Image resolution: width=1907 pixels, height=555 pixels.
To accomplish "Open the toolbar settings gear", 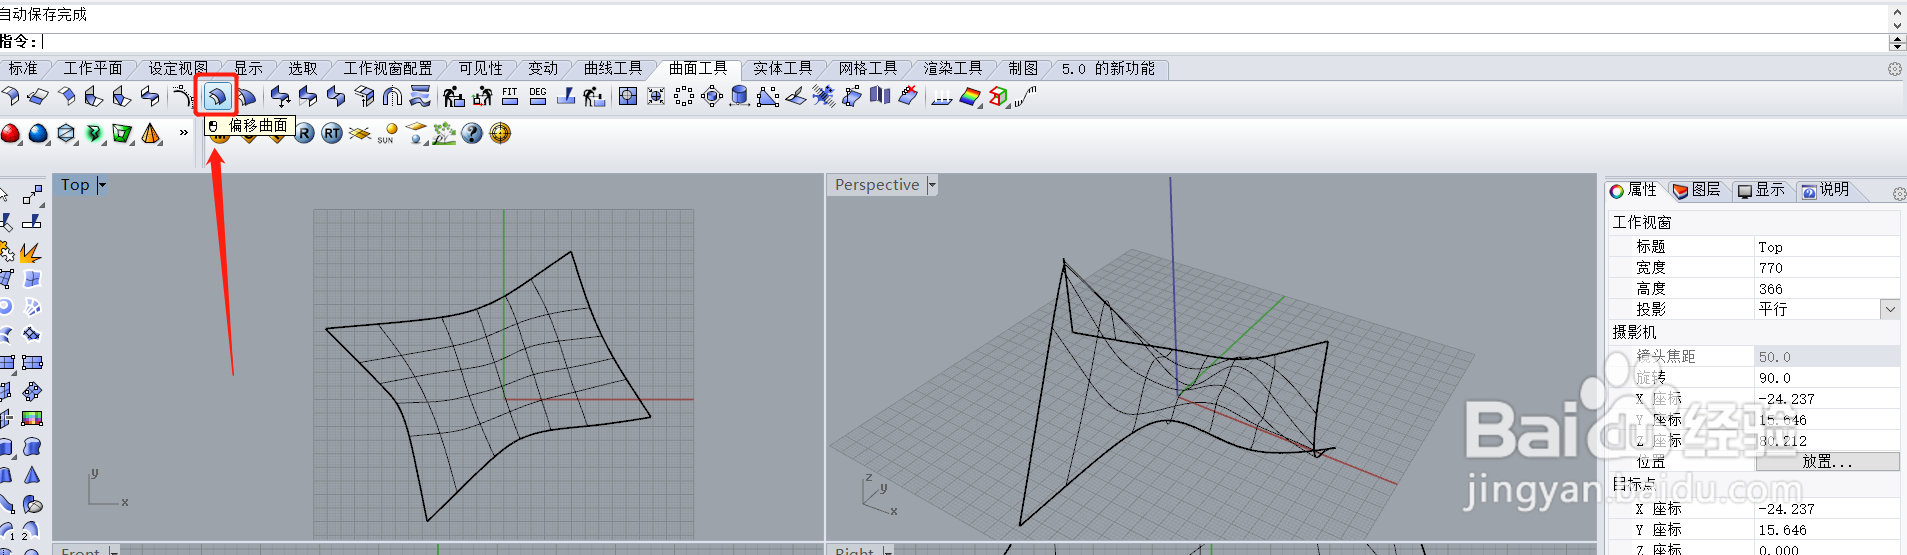I will (1894, 69).
